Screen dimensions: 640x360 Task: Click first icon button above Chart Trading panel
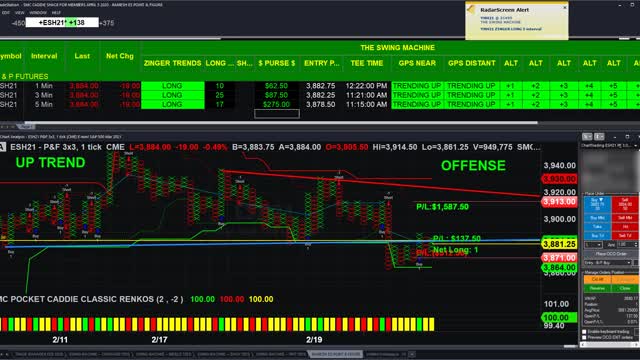tap(587, 137)
